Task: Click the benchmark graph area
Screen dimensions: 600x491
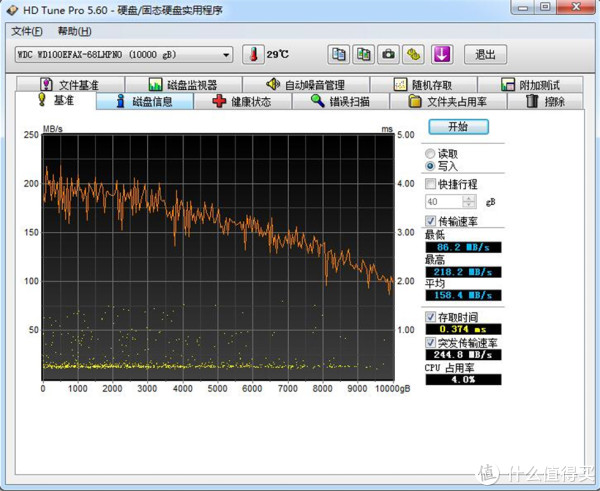Action: click(218, 257)
